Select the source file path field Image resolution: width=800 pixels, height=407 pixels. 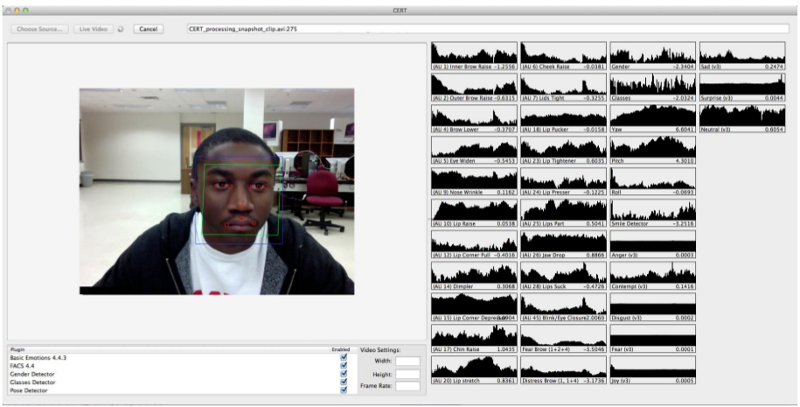tap(488, 29)
